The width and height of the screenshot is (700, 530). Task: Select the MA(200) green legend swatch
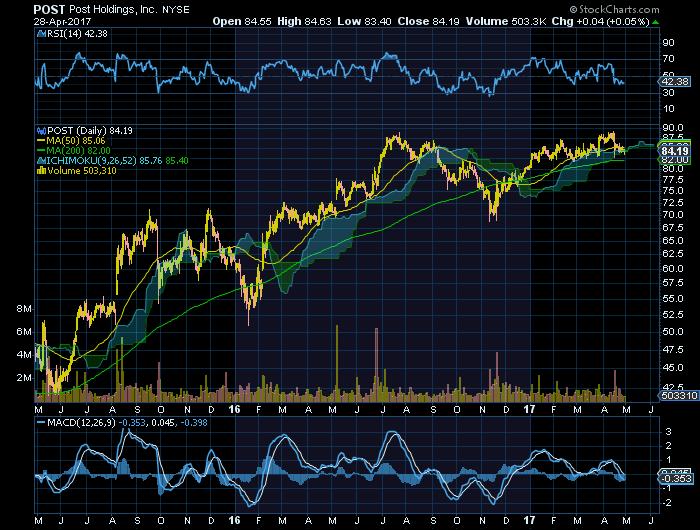coord(41,151)
